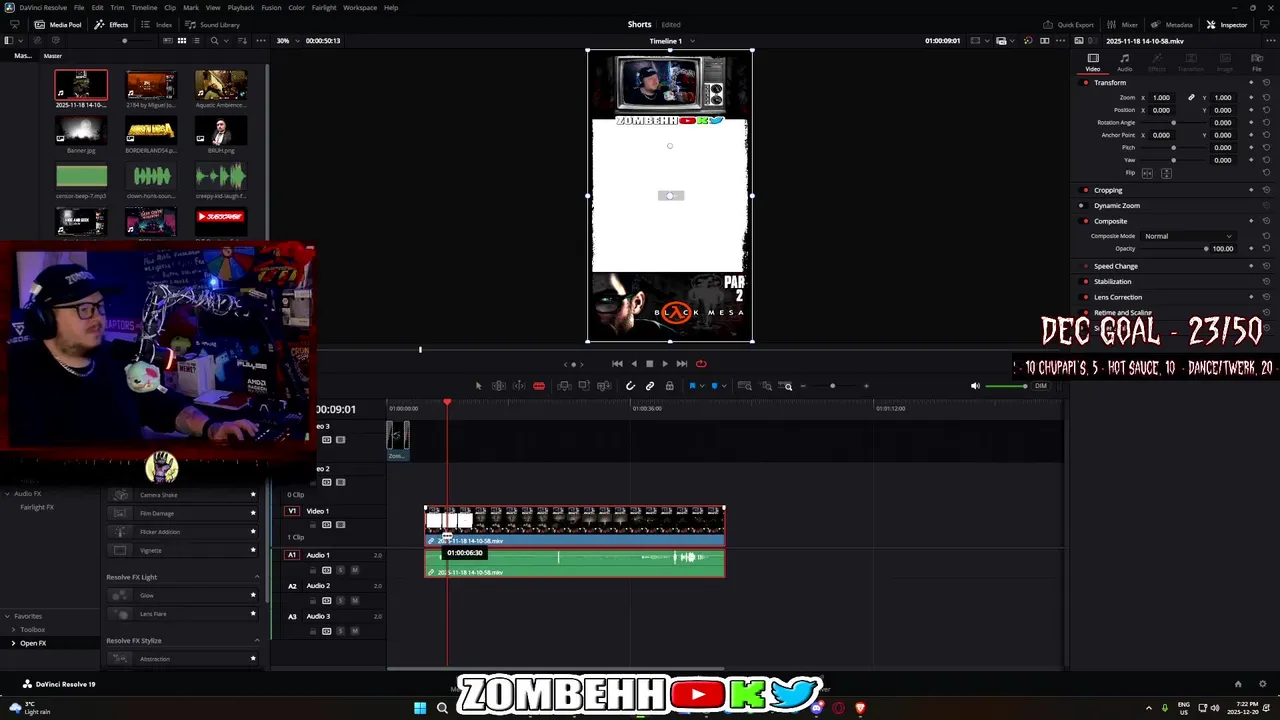Viewport: 1280px width, 720px height.
Task: Enable the Dynamic Zoom toggle
Action: (x=1081, y=205)
